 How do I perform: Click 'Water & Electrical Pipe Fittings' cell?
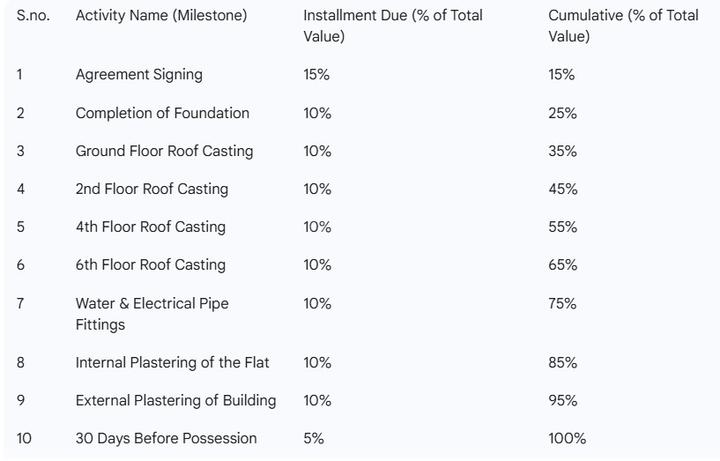[152, 314]
